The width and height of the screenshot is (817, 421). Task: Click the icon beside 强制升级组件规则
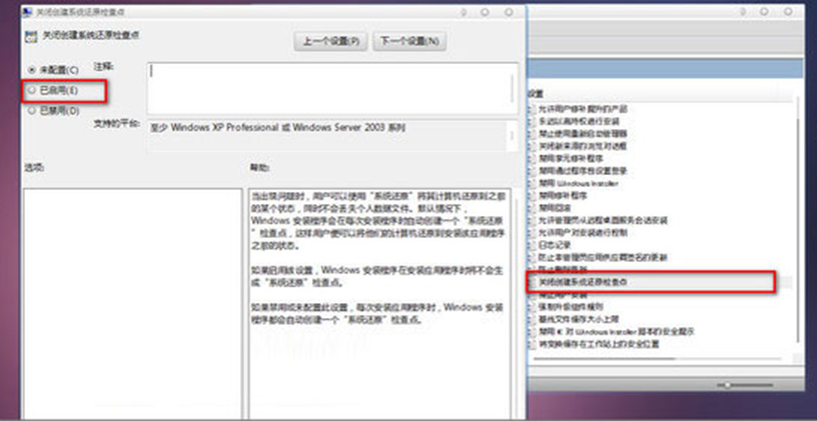point(532,306)
